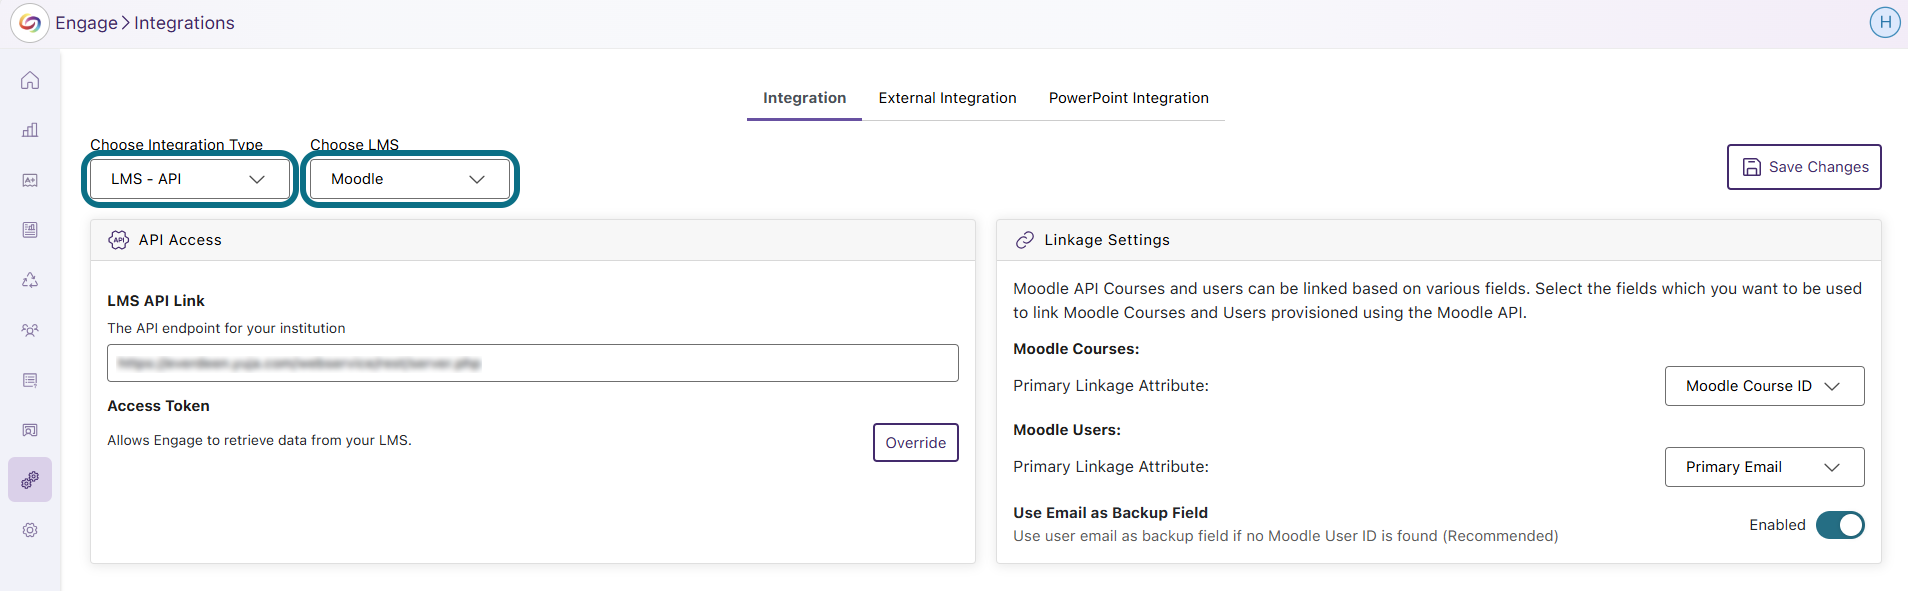This screenshot has height=591, width=1908.
Task: Click 'Use Email as Backup Field' text
Action: click(x=1110, y=513)
